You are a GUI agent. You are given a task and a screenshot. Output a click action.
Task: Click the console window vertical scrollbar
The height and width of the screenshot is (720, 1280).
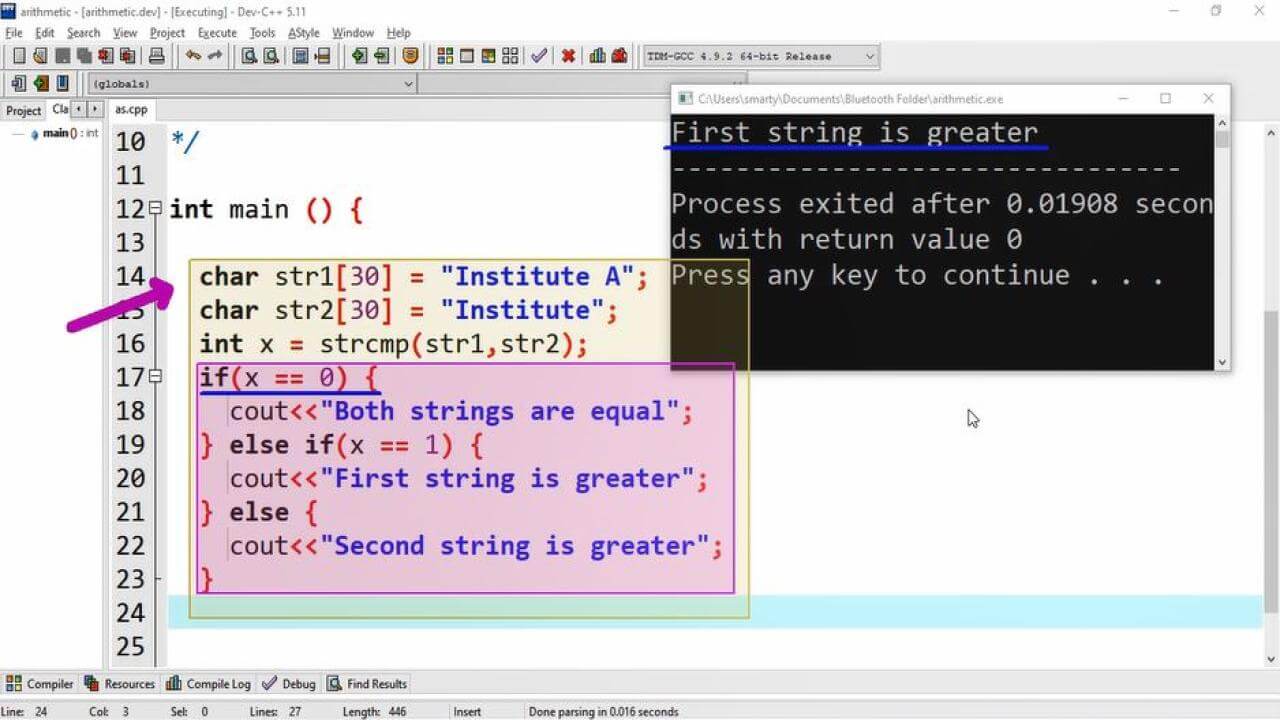point(1222,242)
